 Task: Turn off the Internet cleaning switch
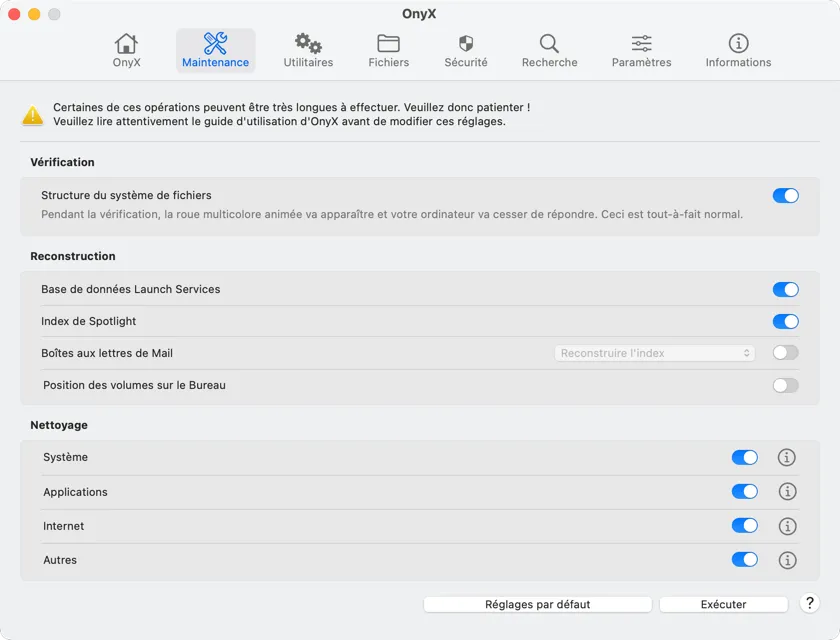pos(745,525)
